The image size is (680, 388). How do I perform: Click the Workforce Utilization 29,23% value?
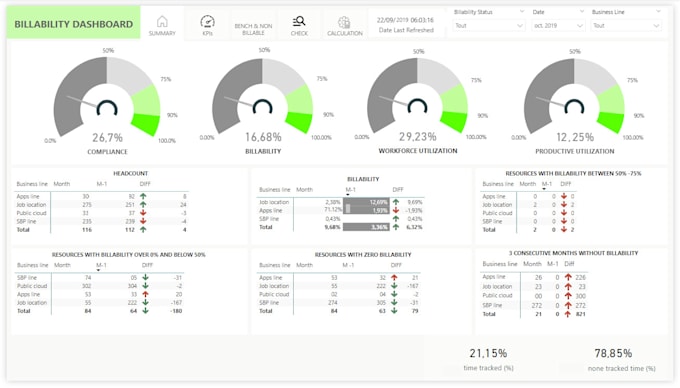point(418,137)
